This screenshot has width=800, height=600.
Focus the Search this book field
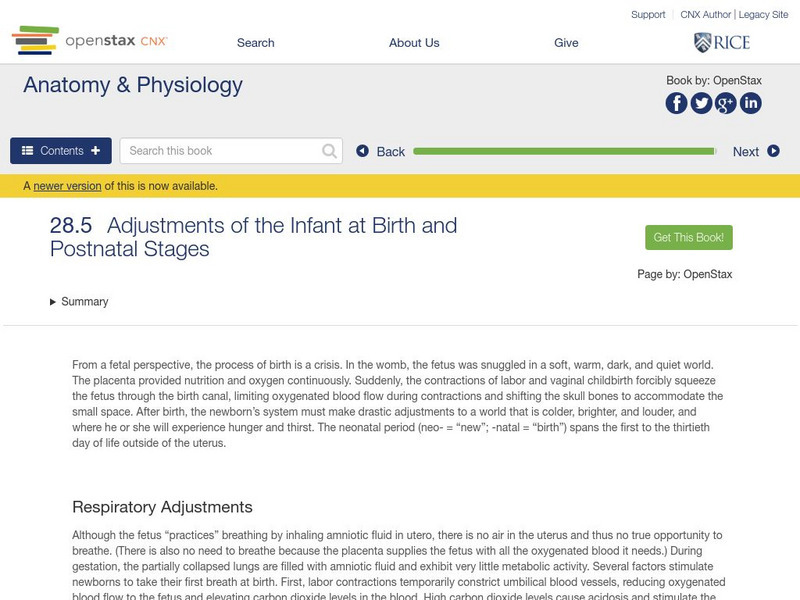coord(222,151)
